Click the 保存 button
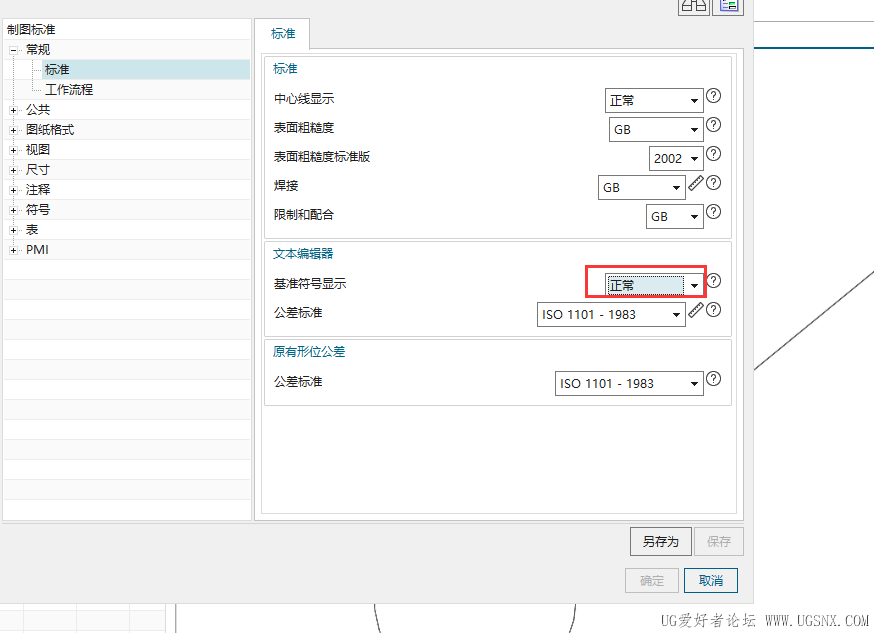This screenshot has height=633, width=874. point(718,542)
